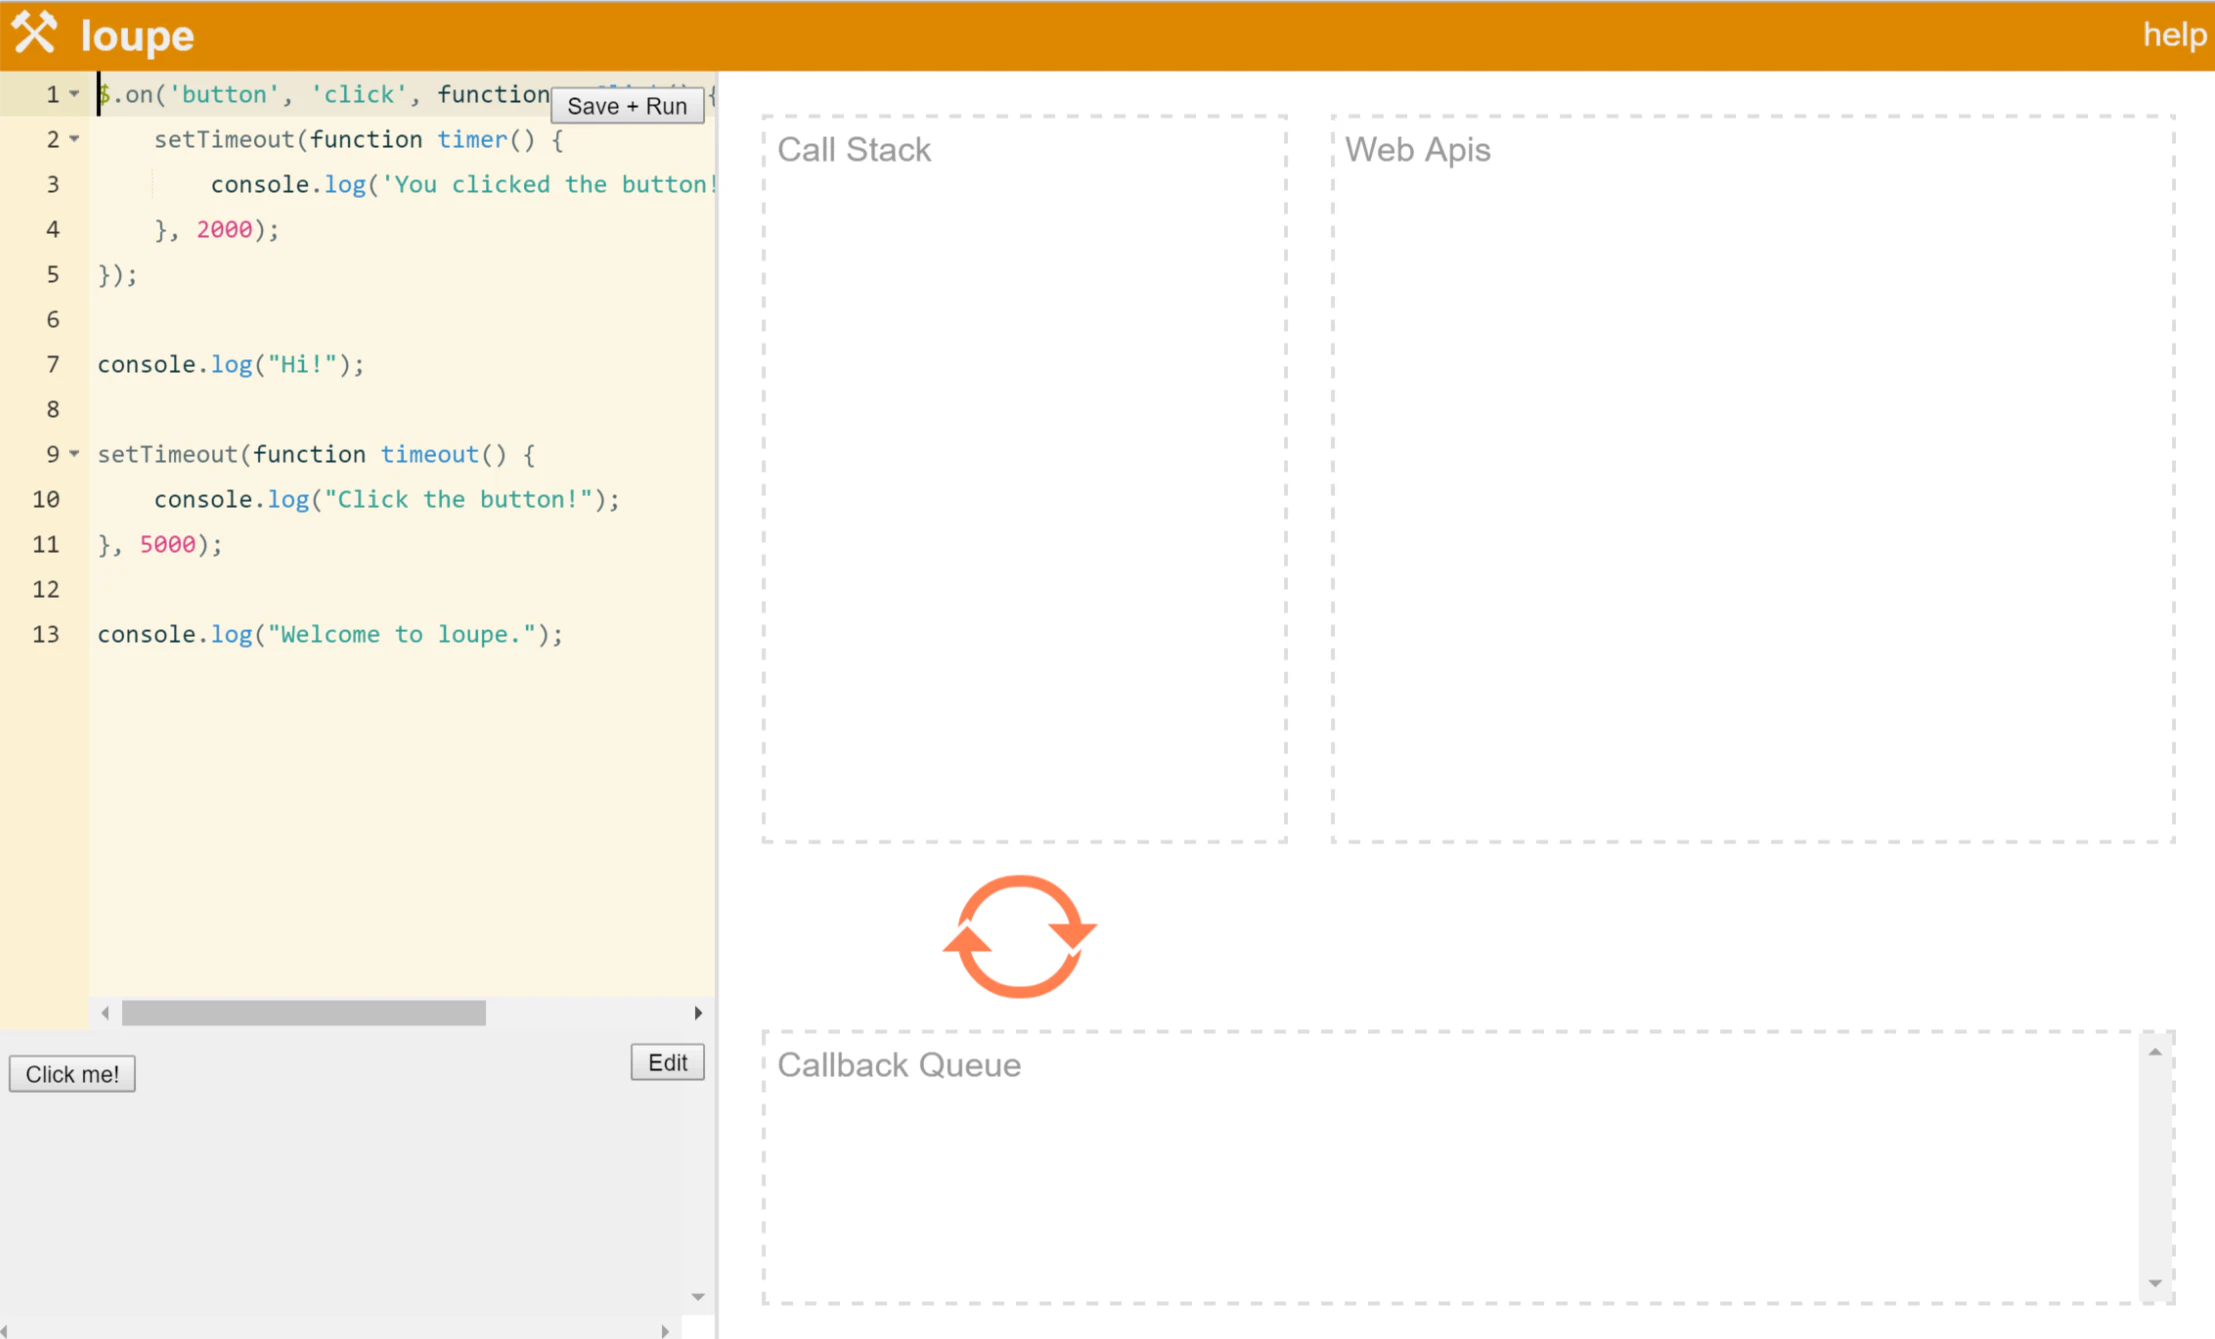
Task: Collapse the timer function fold on line 2
Action: (74, 139)
